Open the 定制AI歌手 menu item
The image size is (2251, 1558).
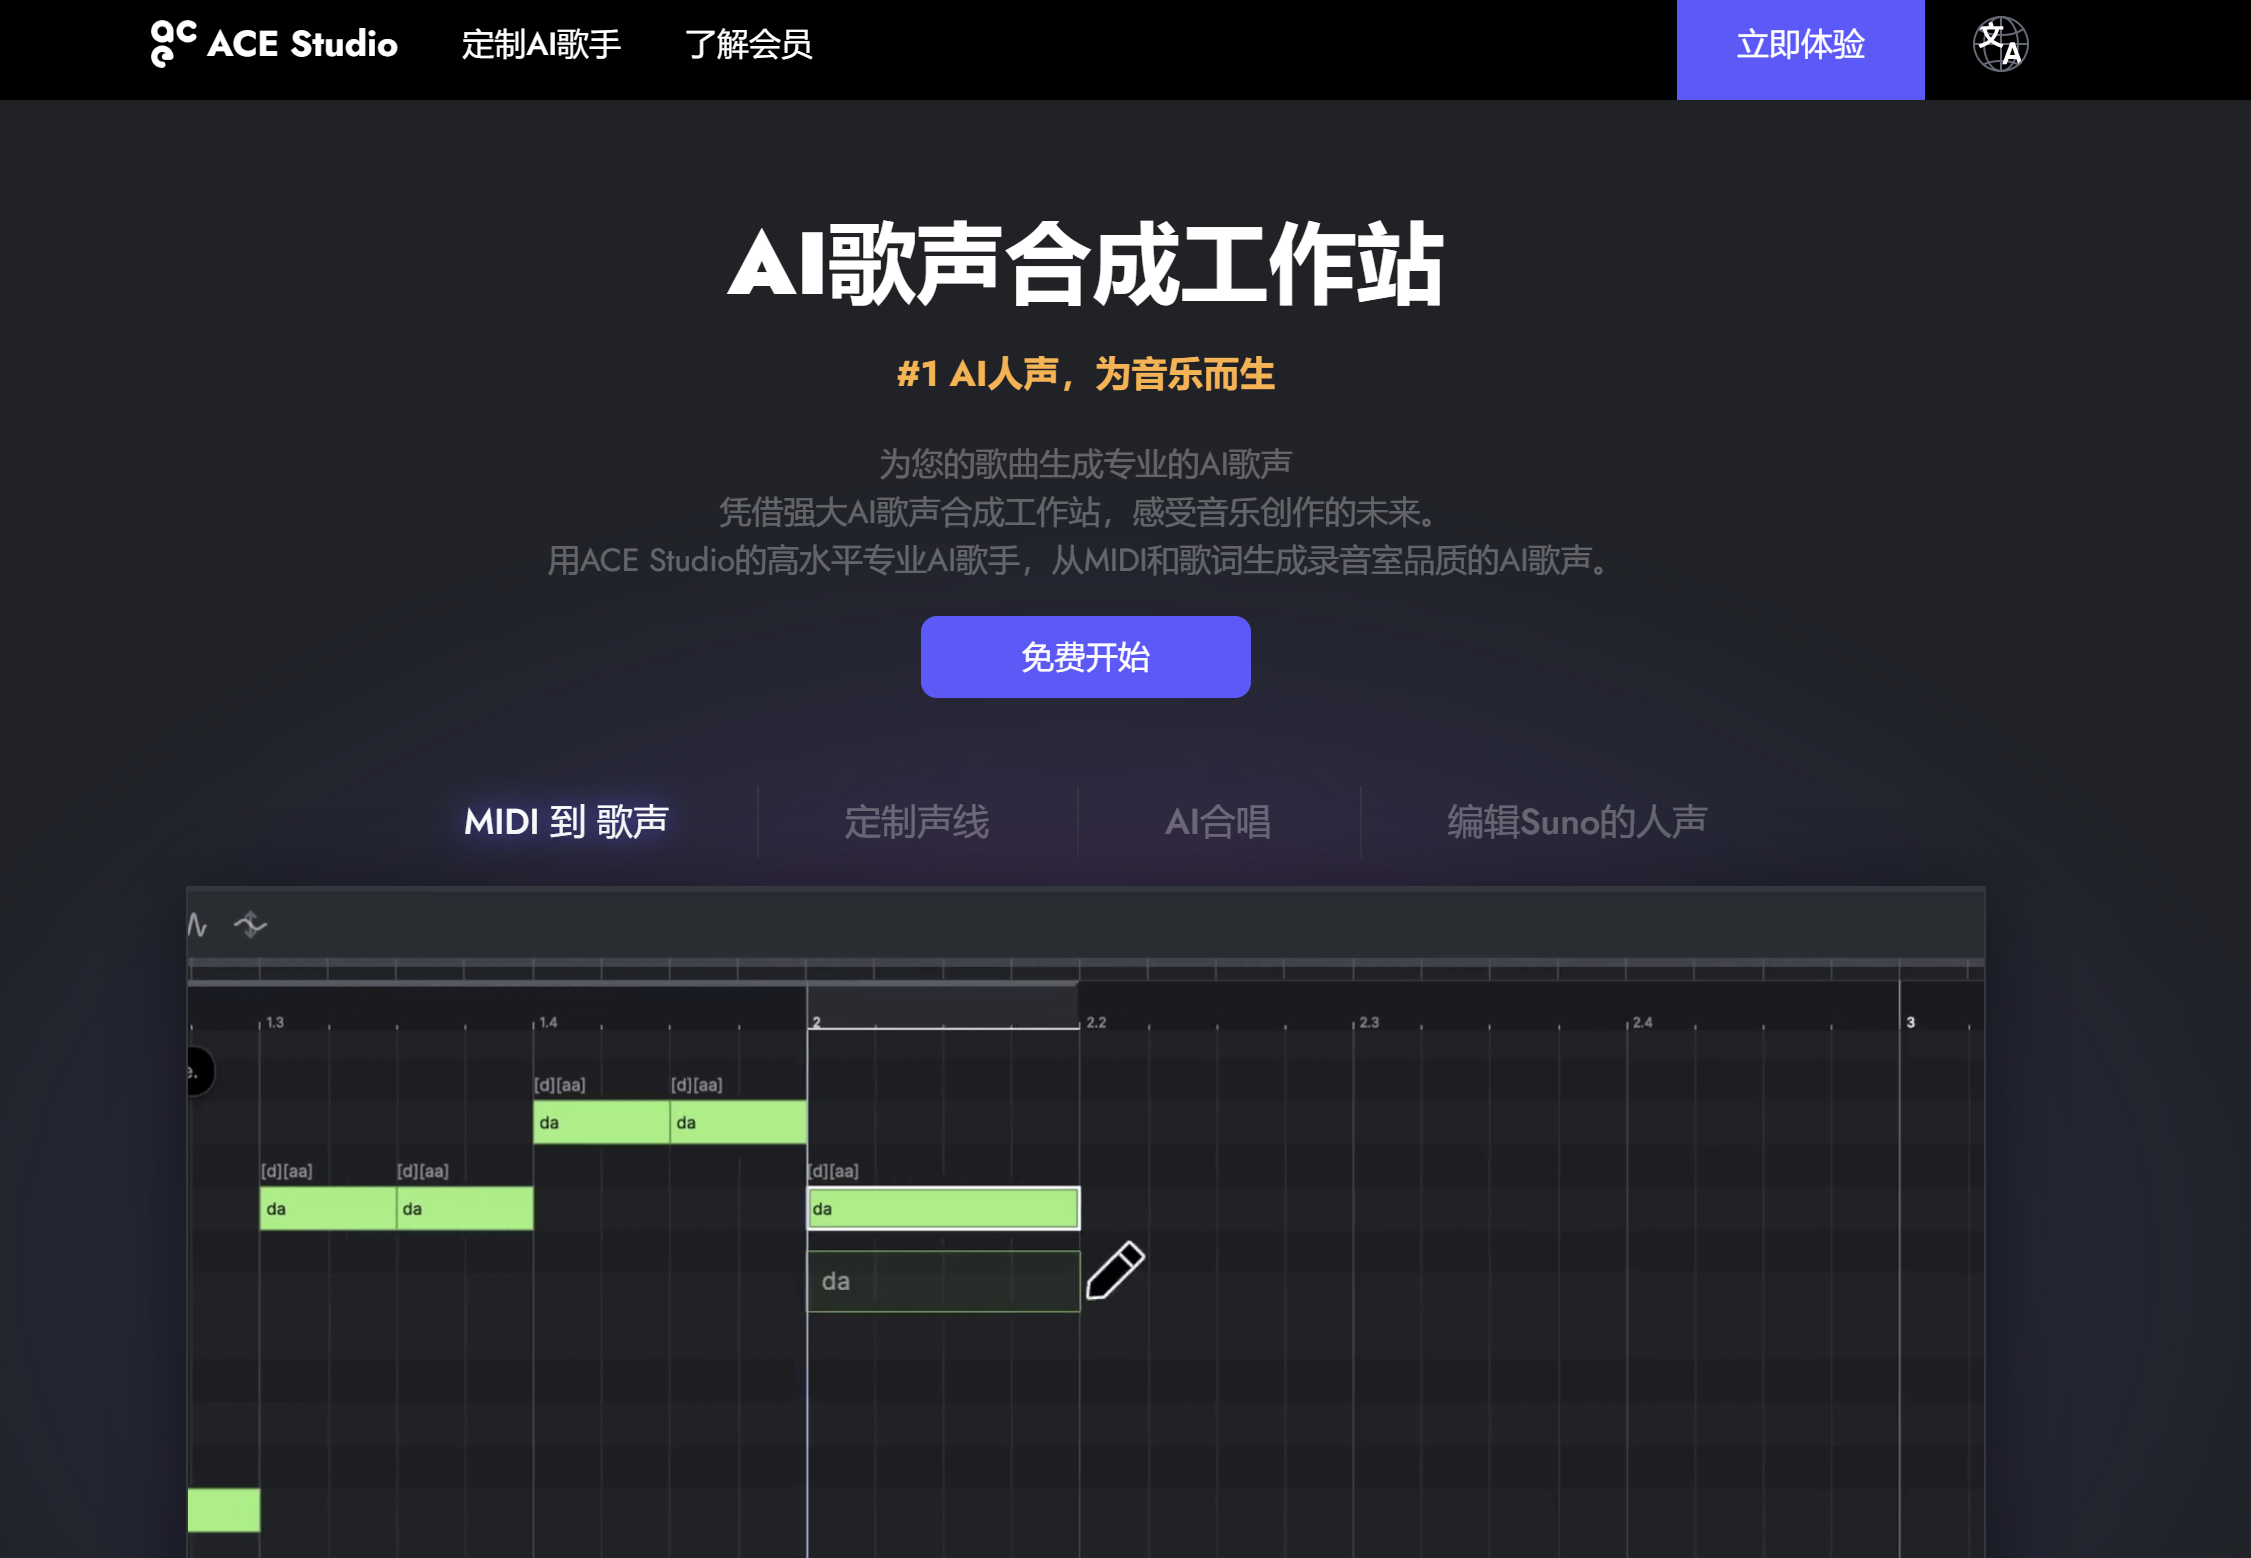(540, 45)
